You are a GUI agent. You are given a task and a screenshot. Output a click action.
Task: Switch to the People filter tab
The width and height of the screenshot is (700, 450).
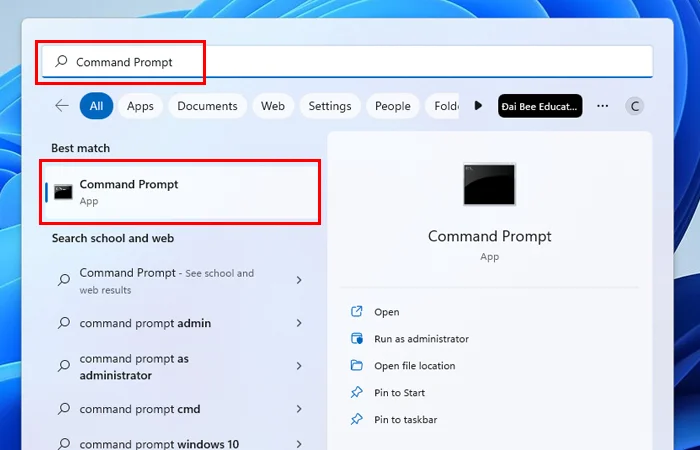point(392,106)
